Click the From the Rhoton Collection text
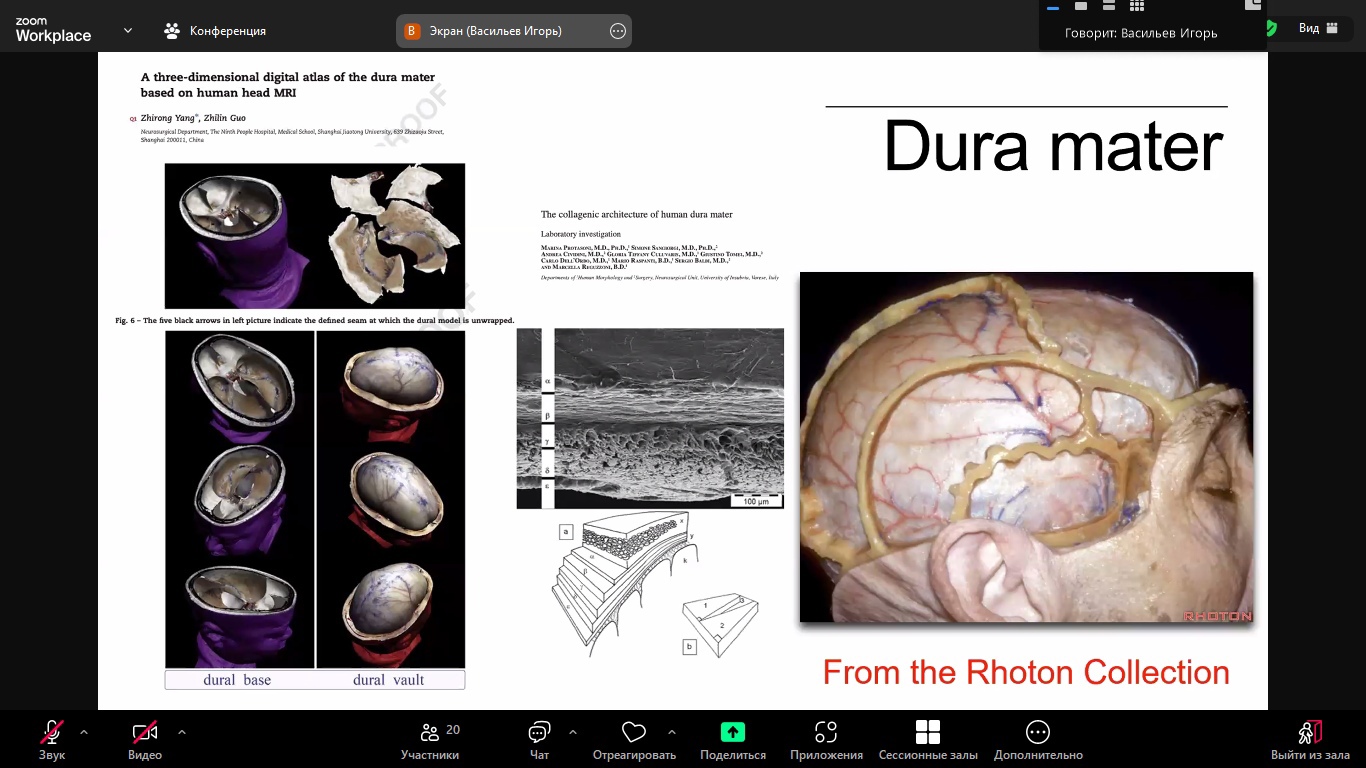Viewport: 1366px width, 768px height. [x=1026, y=672]
